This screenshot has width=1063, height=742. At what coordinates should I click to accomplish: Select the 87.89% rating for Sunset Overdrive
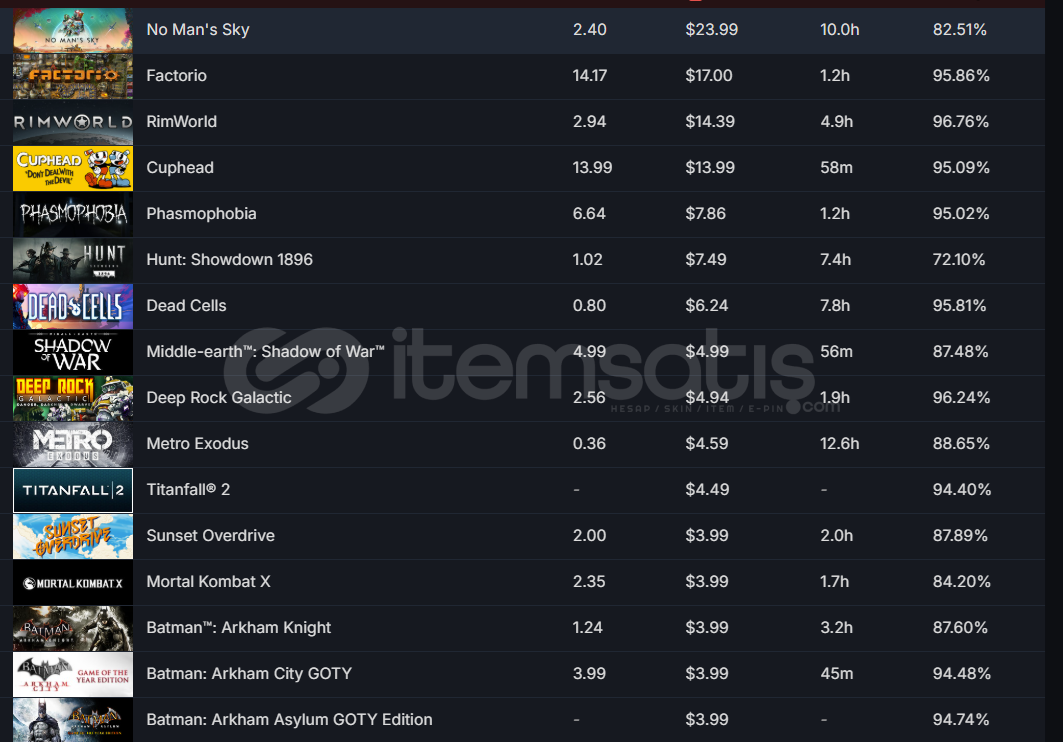pos(961,536)
